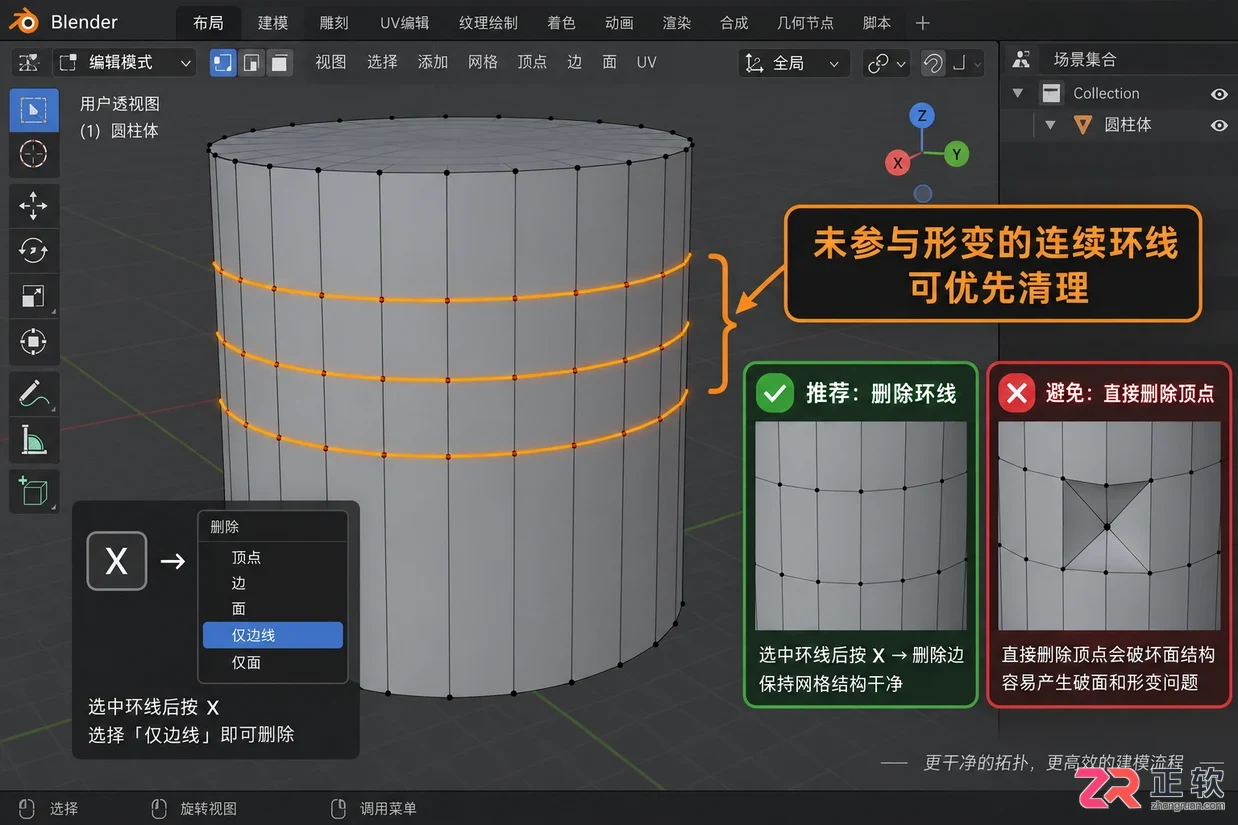Activate the Transform tool
Image resolution: width=1238 pixels, height=825 pixels.
point(34,342)
